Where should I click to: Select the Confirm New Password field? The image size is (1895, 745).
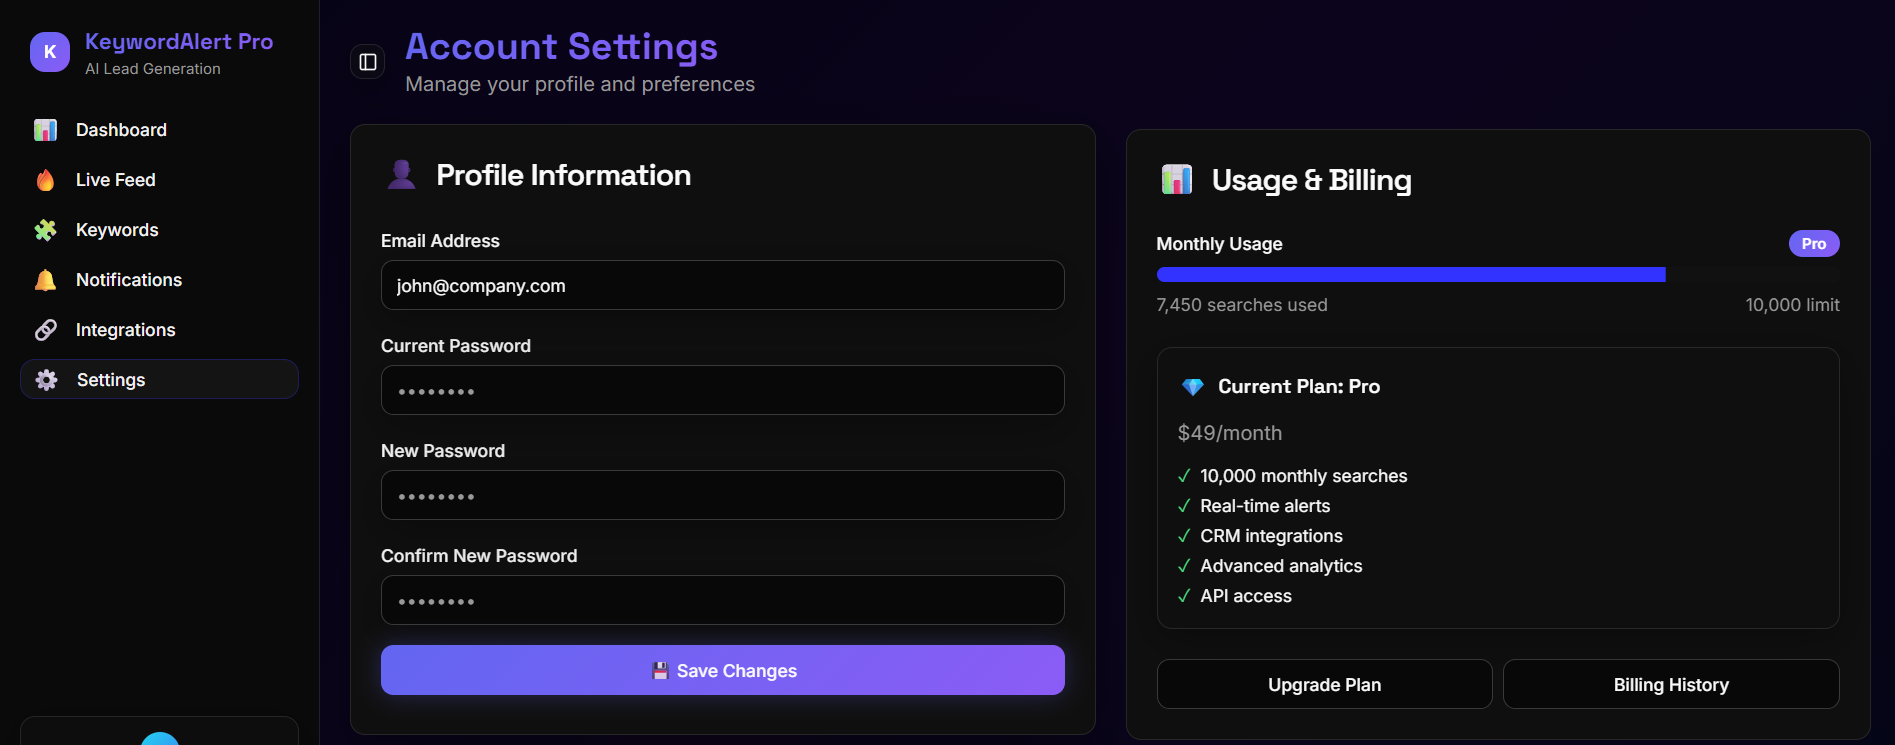tap(722, 601)
